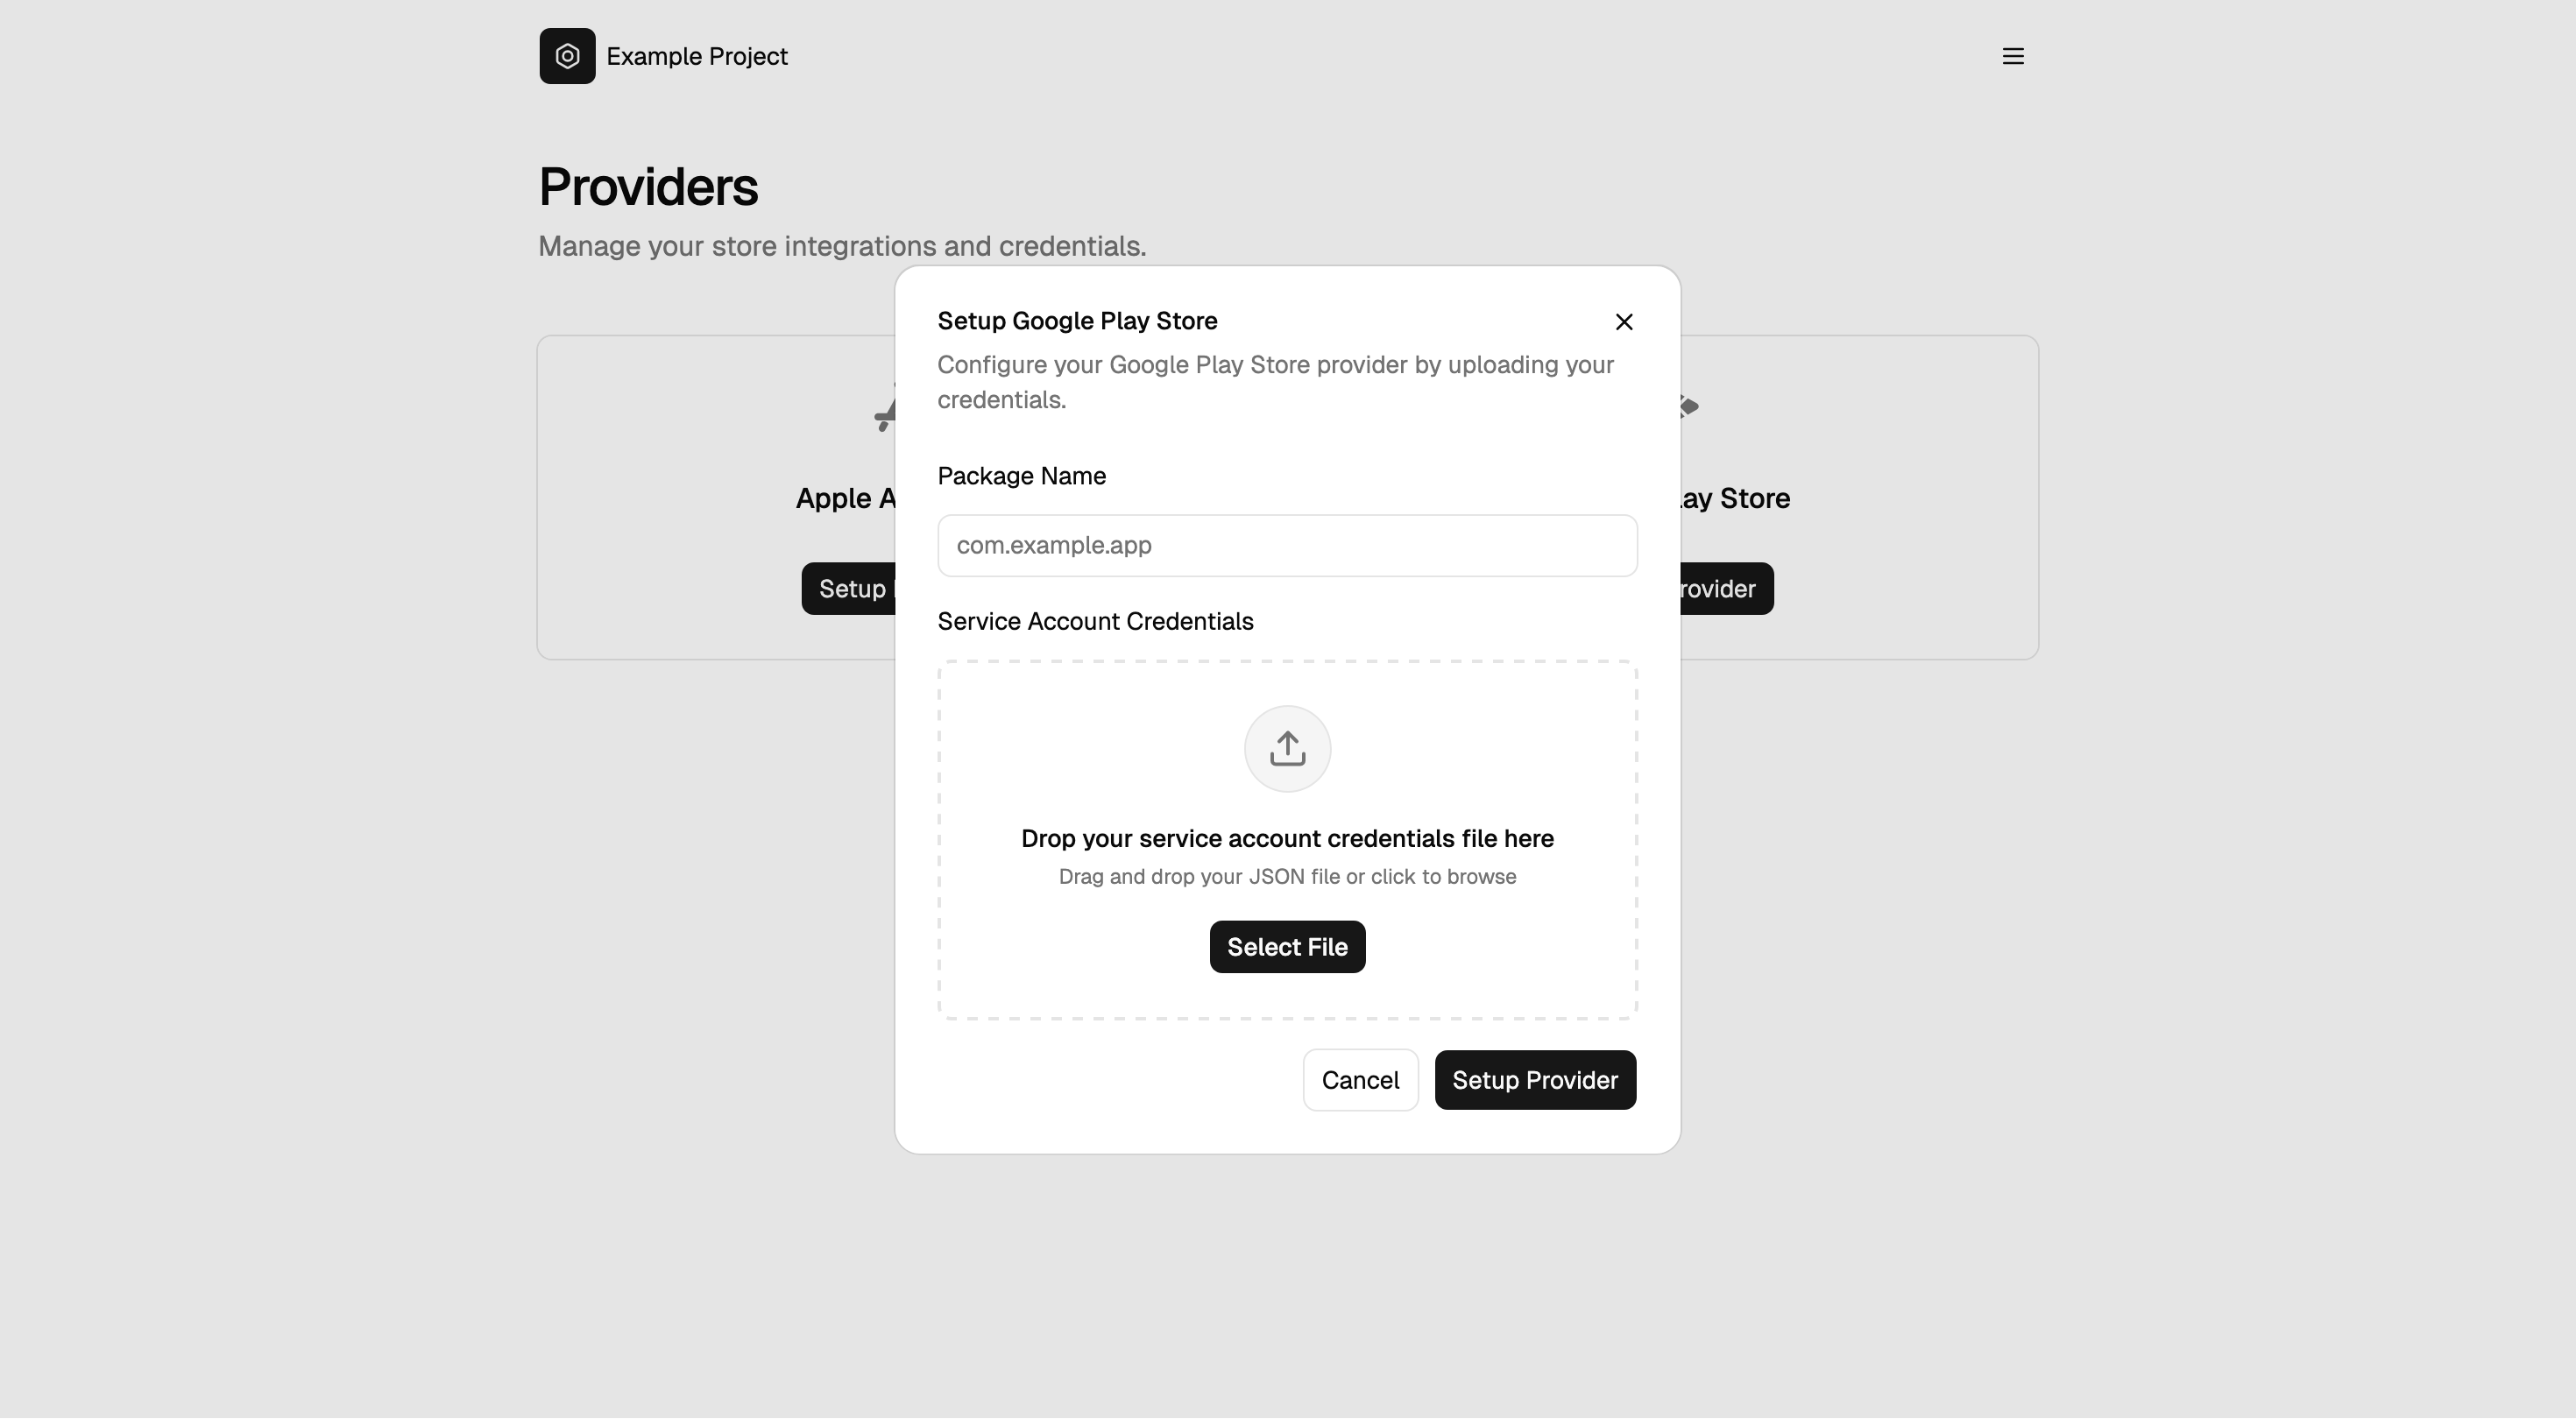Click the Select File button

[1286, 946]
